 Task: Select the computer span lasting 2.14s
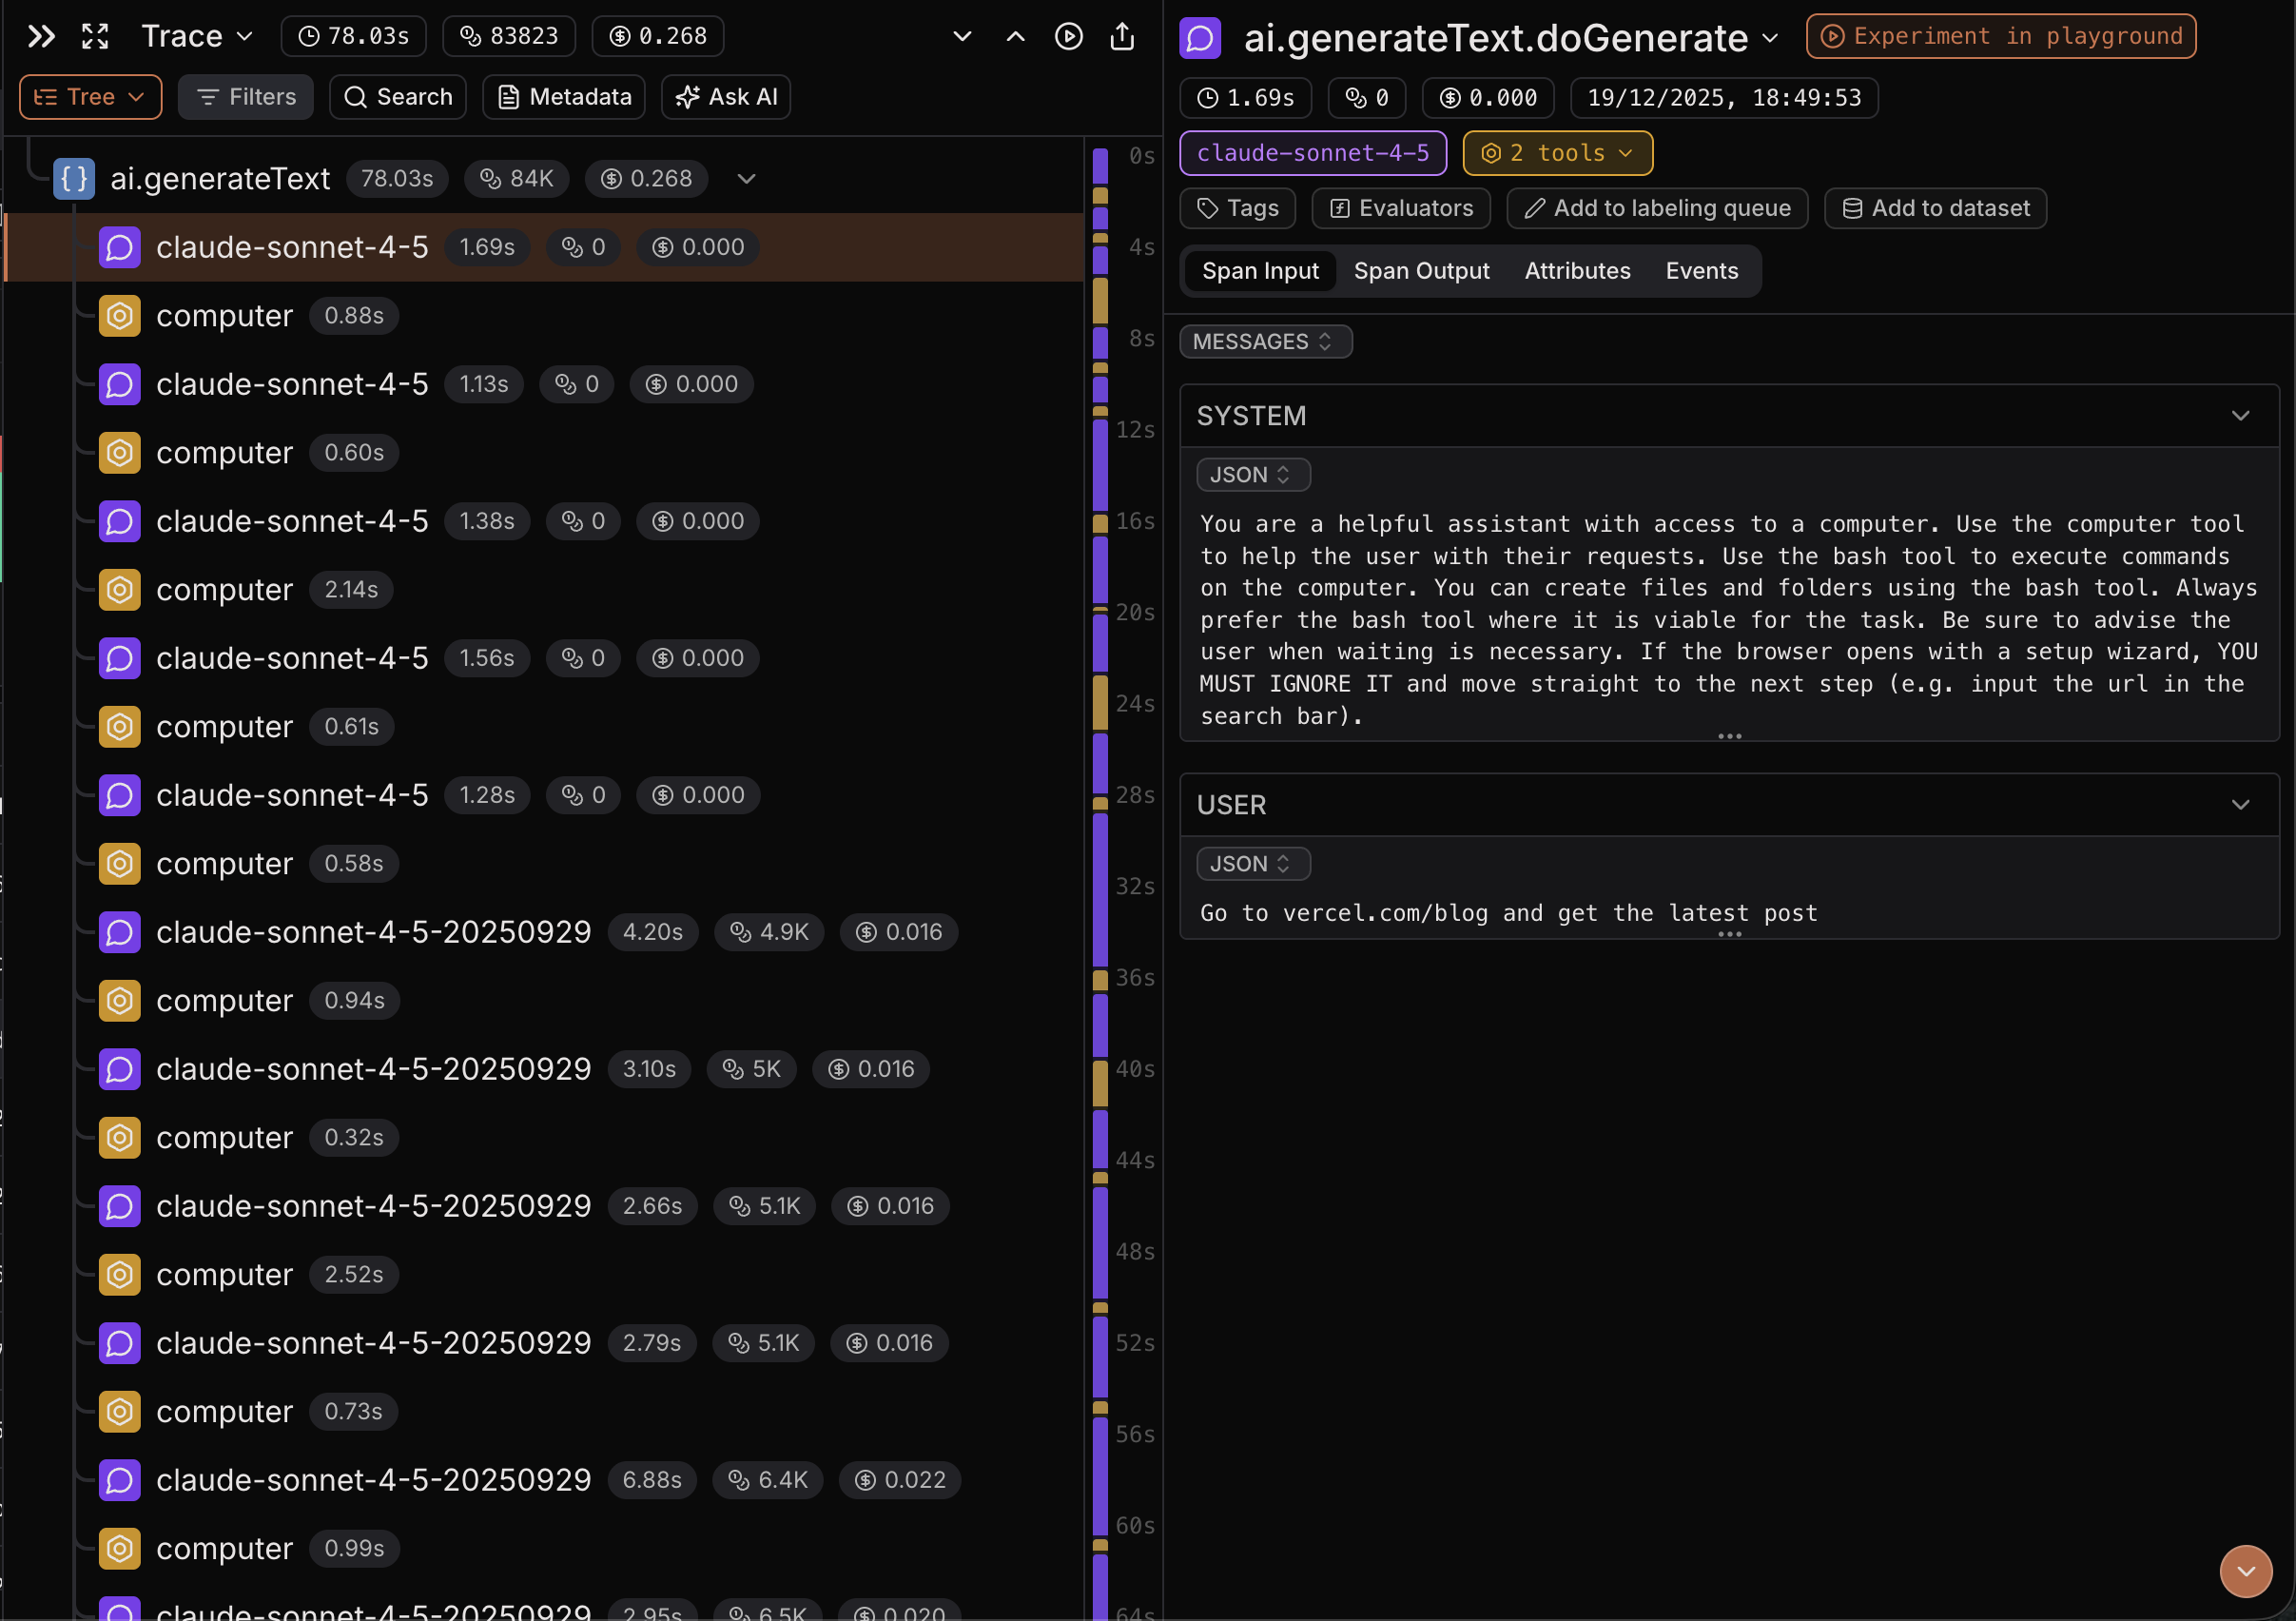tap(225, 590)
